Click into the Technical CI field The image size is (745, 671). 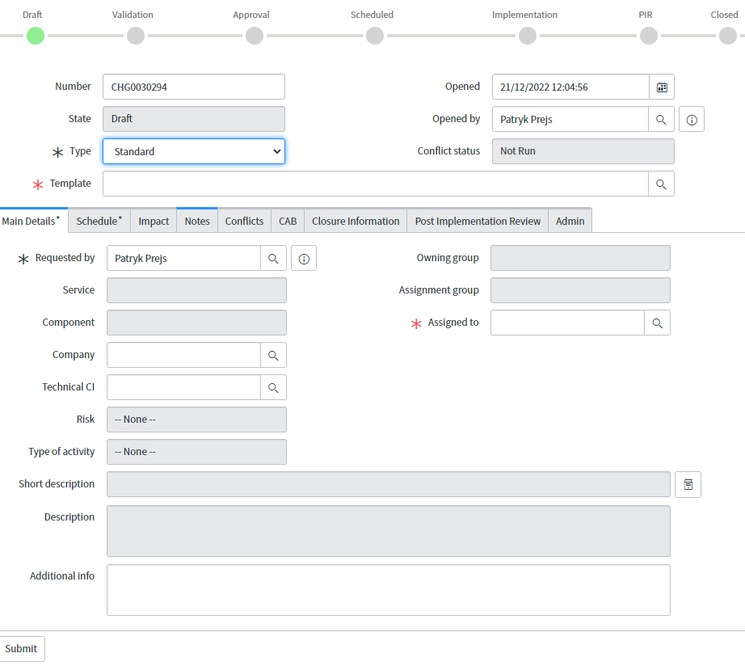click(x=184, y=388)
